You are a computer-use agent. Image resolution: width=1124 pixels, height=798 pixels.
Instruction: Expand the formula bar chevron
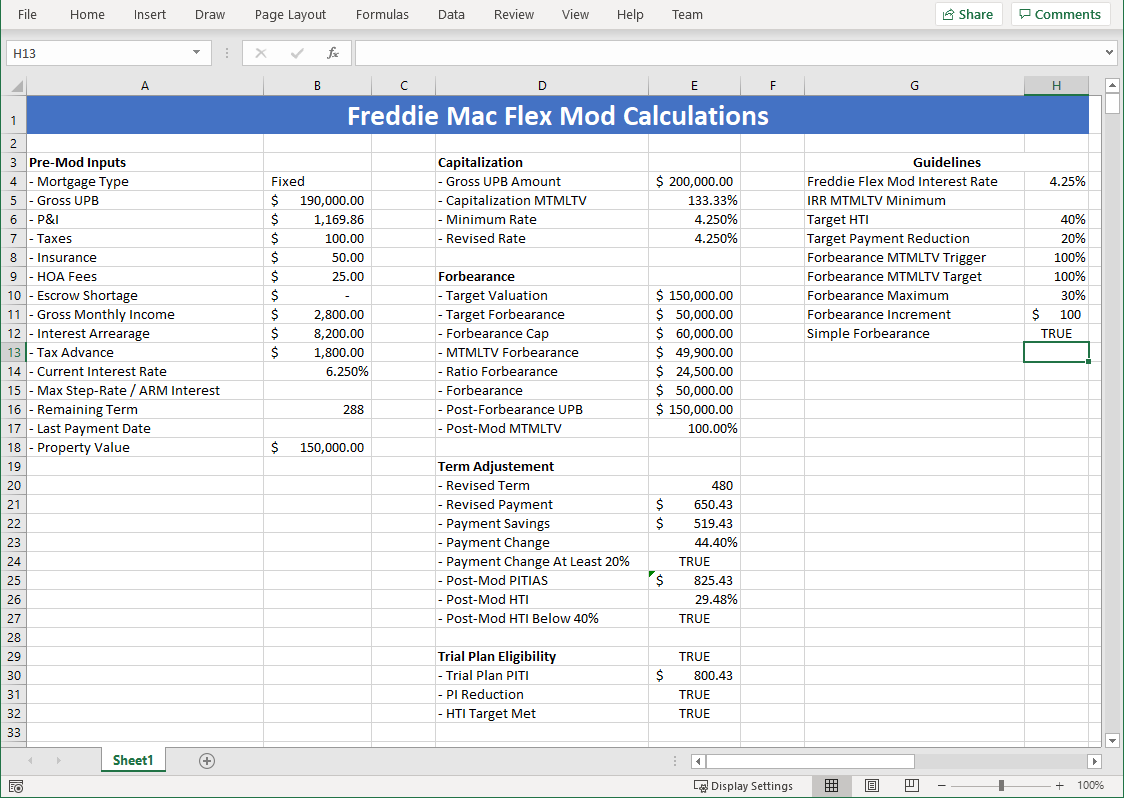(1110, 52)
